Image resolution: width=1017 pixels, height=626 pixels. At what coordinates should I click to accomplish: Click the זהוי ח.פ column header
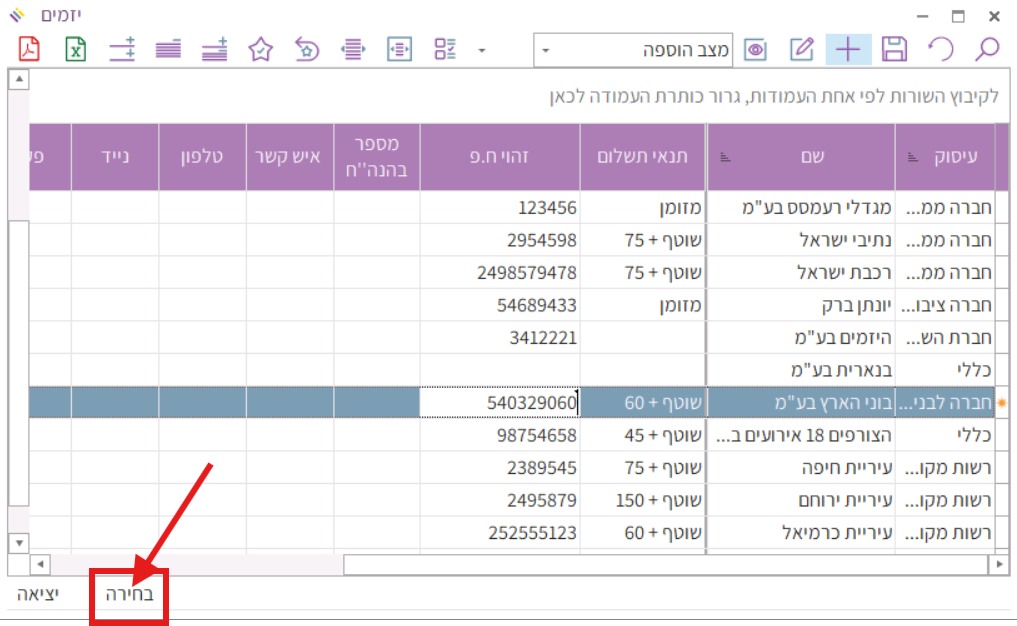499,157
